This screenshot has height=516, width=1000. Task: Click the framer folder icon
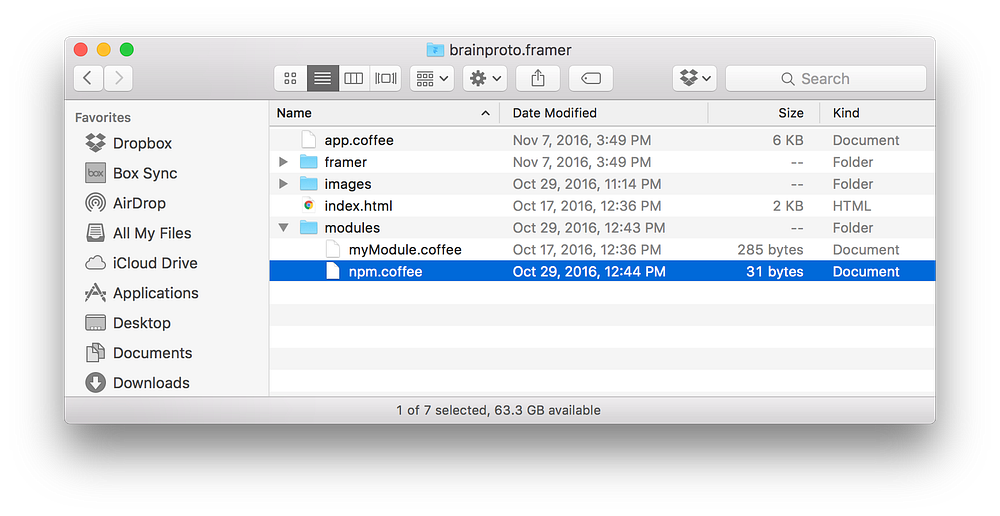309,162
